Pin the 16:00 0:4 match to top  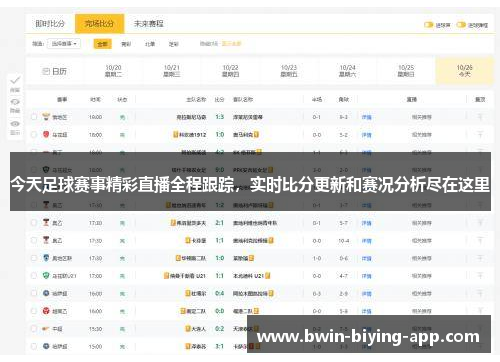[480, 293]
